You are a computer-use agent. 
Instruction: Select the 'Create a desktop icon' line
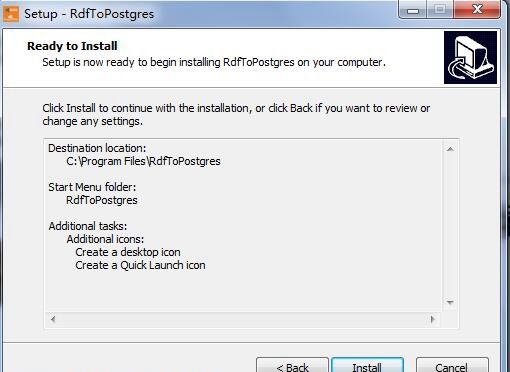pyautogui.click(x=128, y=252)
